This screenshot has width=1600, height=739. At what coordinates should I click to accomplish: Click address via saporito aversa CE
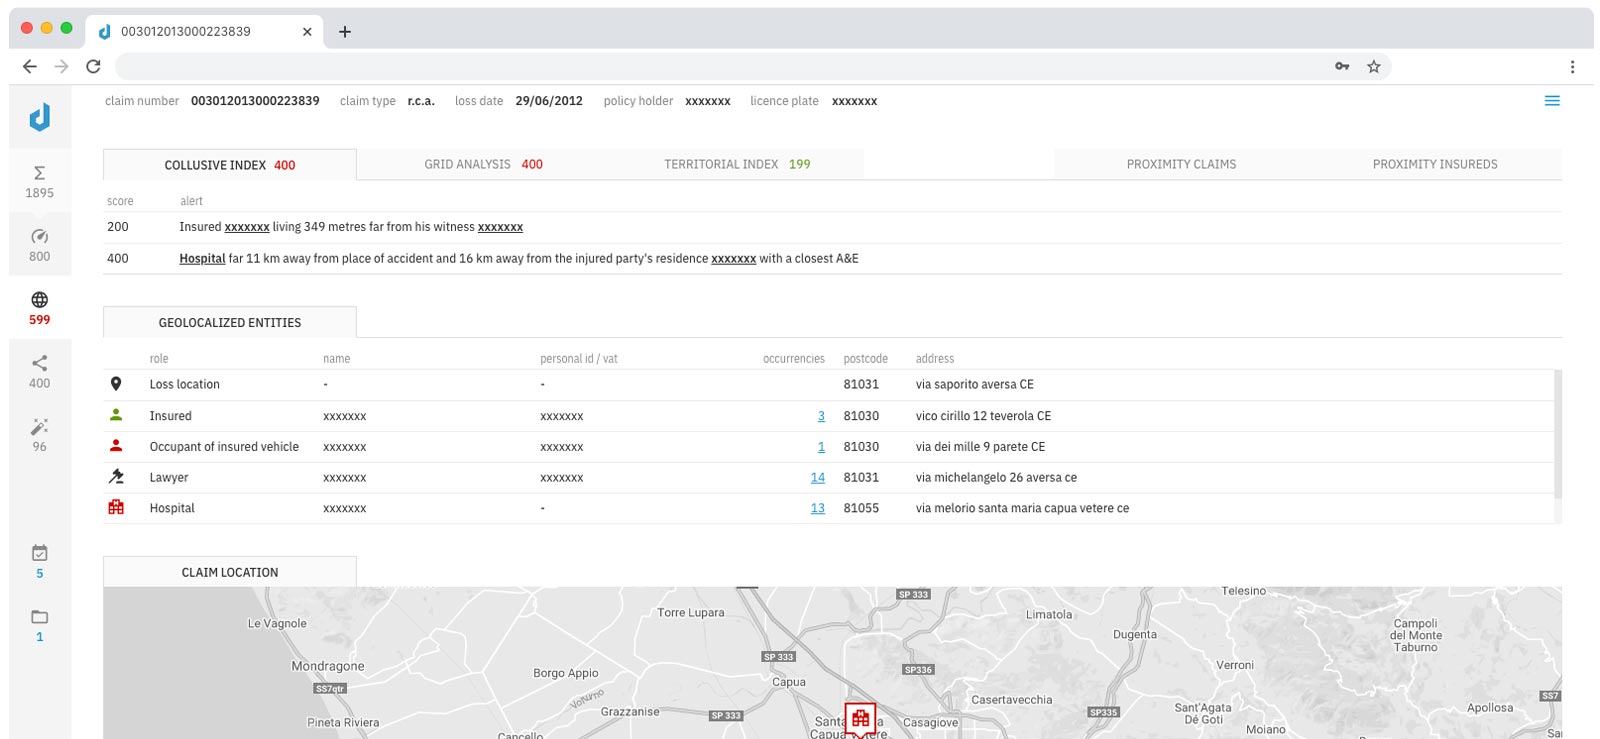(975, 384)
